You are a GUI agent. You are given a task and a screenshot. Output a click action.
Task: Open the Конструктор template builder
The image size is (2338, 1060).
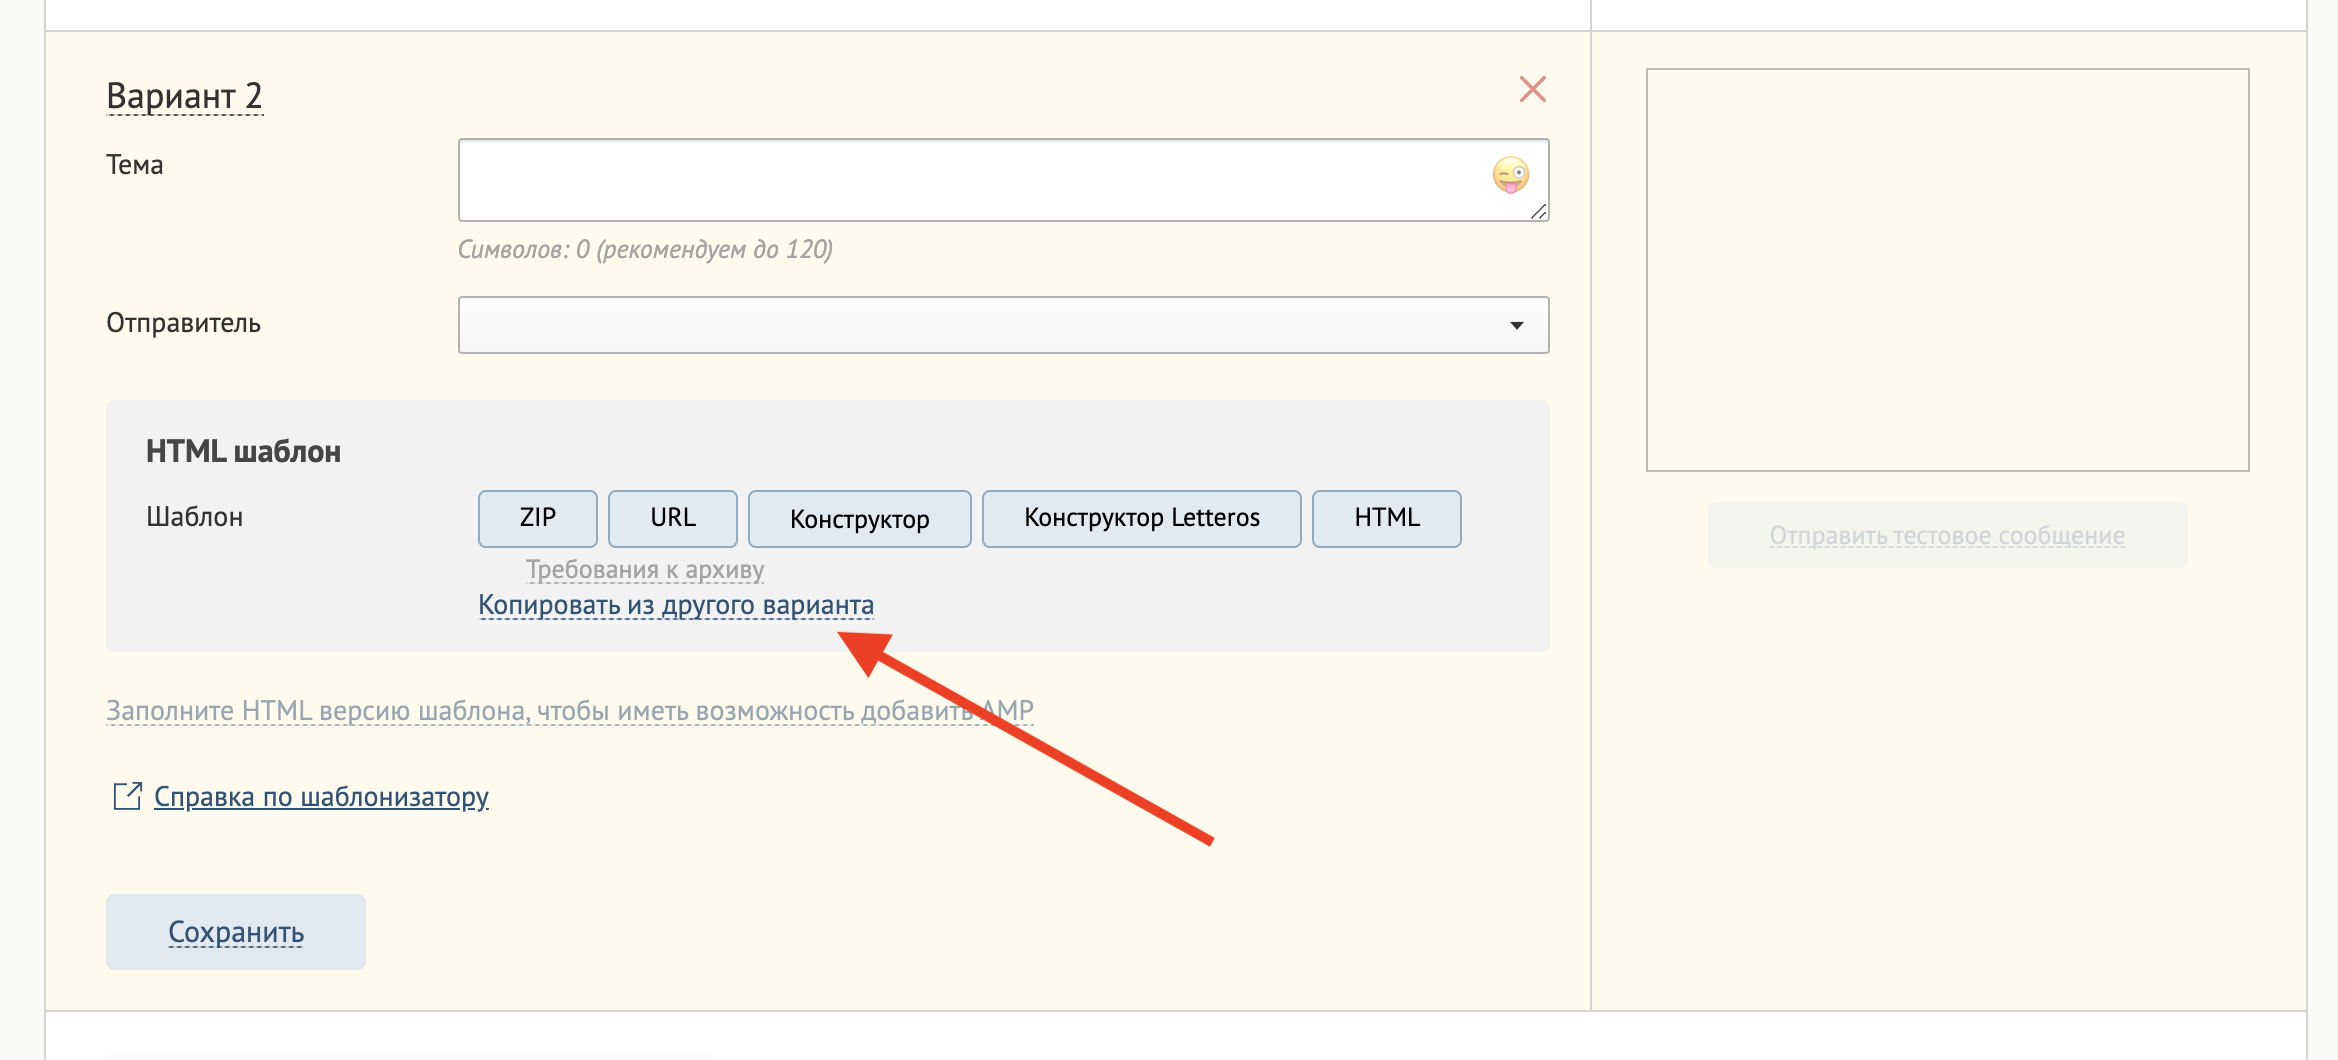[x=860, y=518]
